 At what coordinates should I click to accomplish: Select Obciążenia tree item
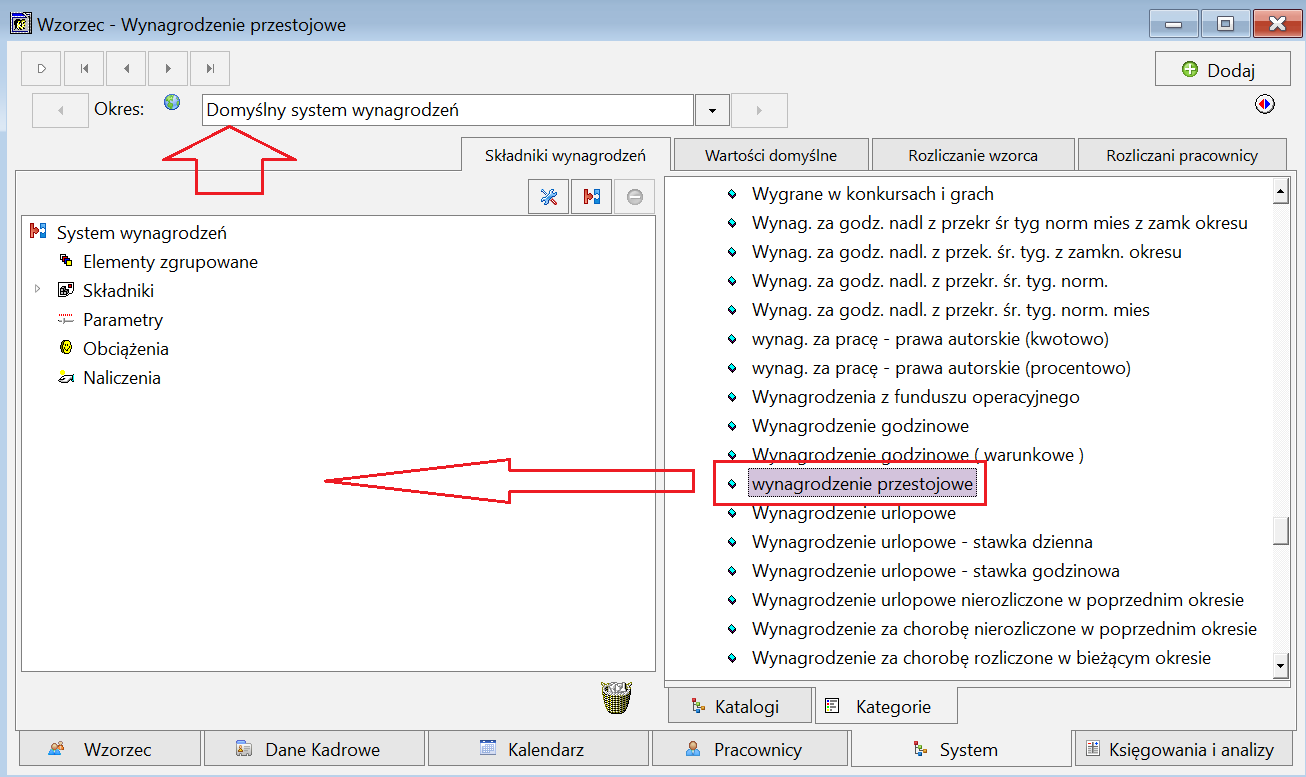pyautogui.click(x=126, y=349)
